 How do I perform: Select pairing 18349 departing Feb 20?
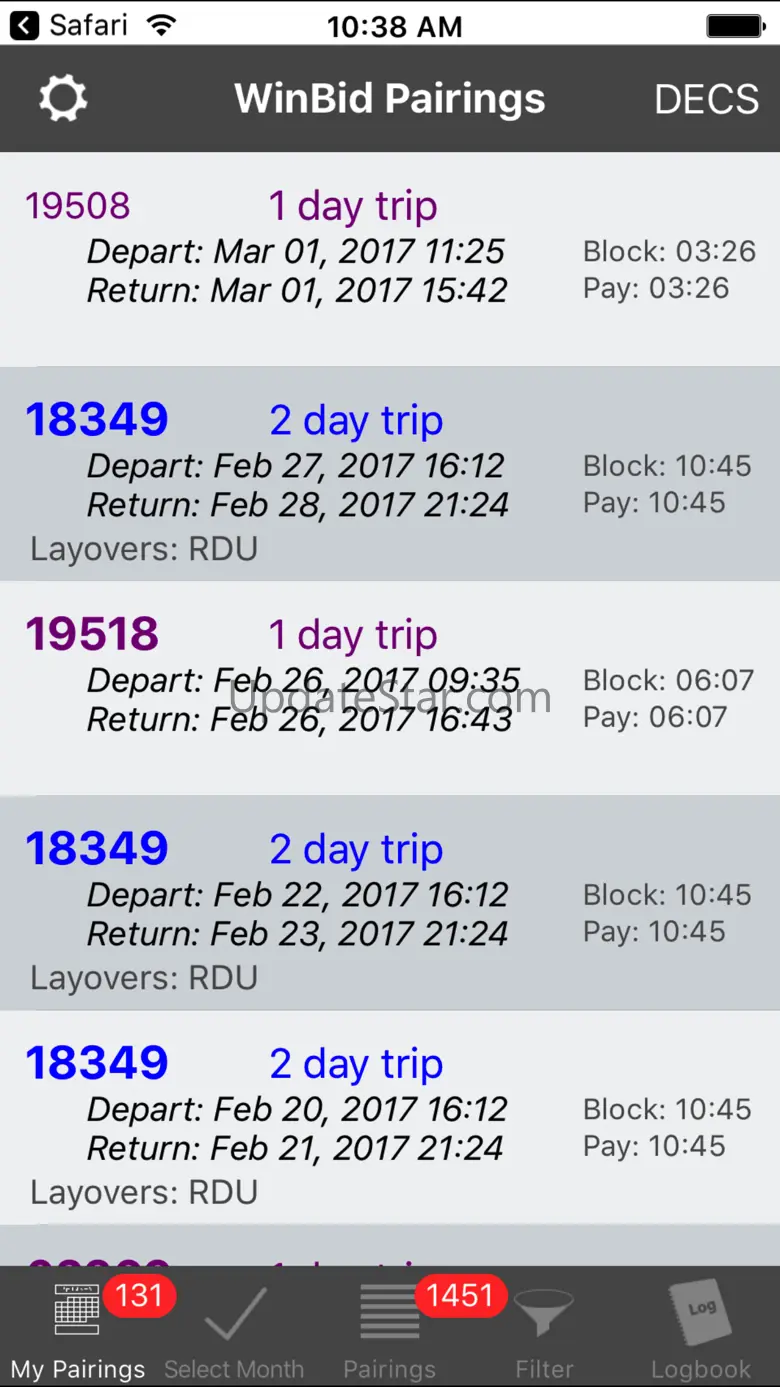(390, 1117)
